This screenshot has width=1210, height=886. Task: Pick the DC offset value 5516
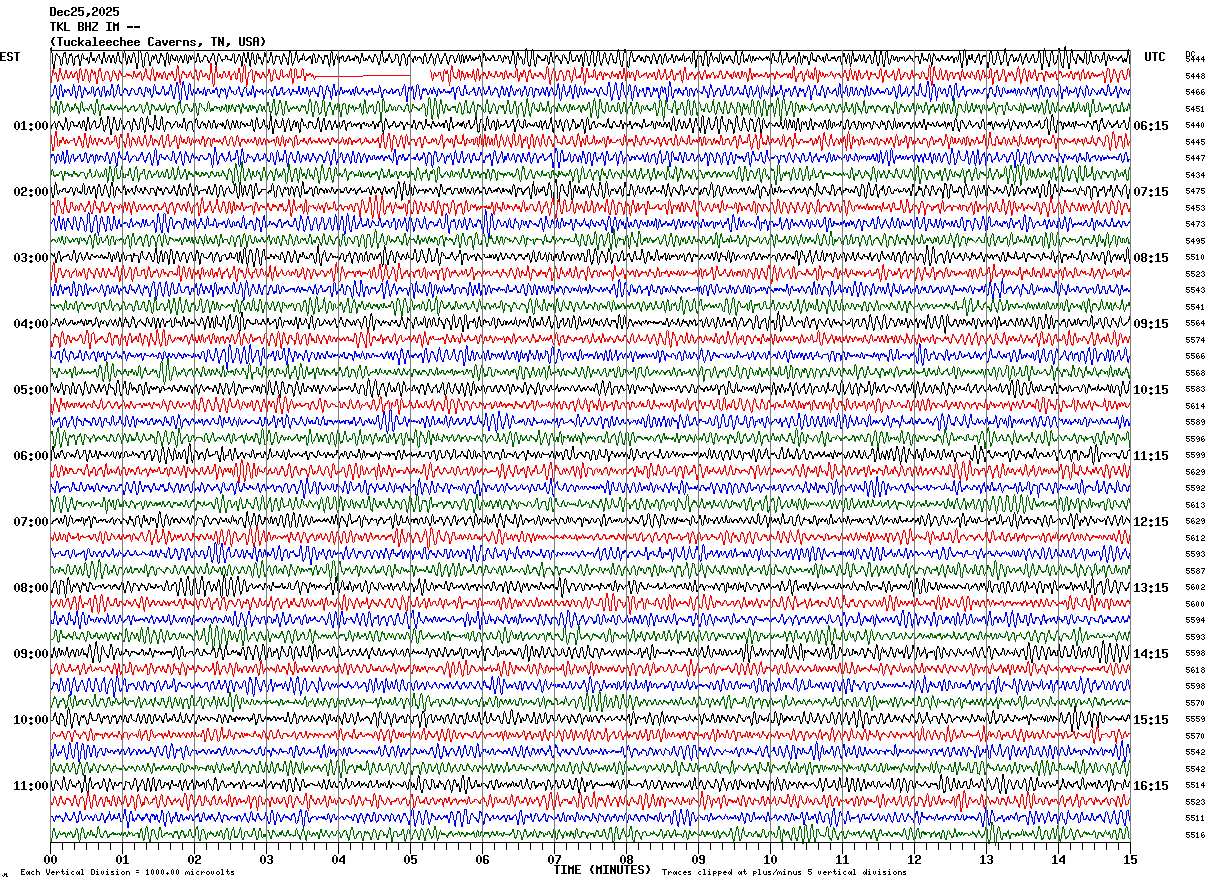(1195, 835)
